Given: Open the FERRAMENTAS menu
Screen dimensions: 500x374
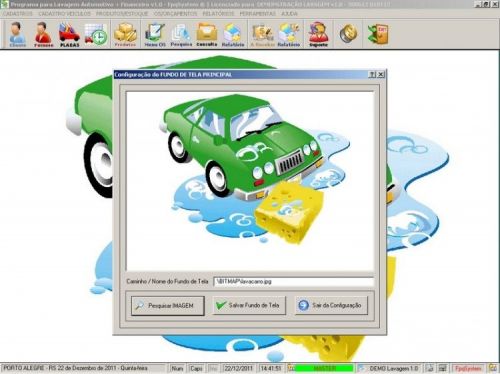Looking at the screenshot, I should point(258,14).
